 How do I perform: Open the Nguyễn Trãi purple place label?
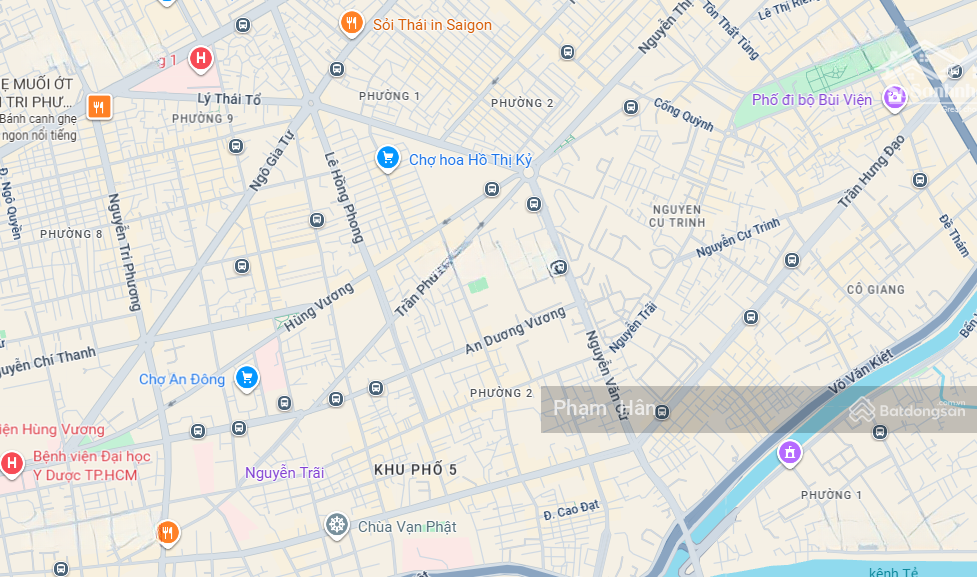[284, 473]
